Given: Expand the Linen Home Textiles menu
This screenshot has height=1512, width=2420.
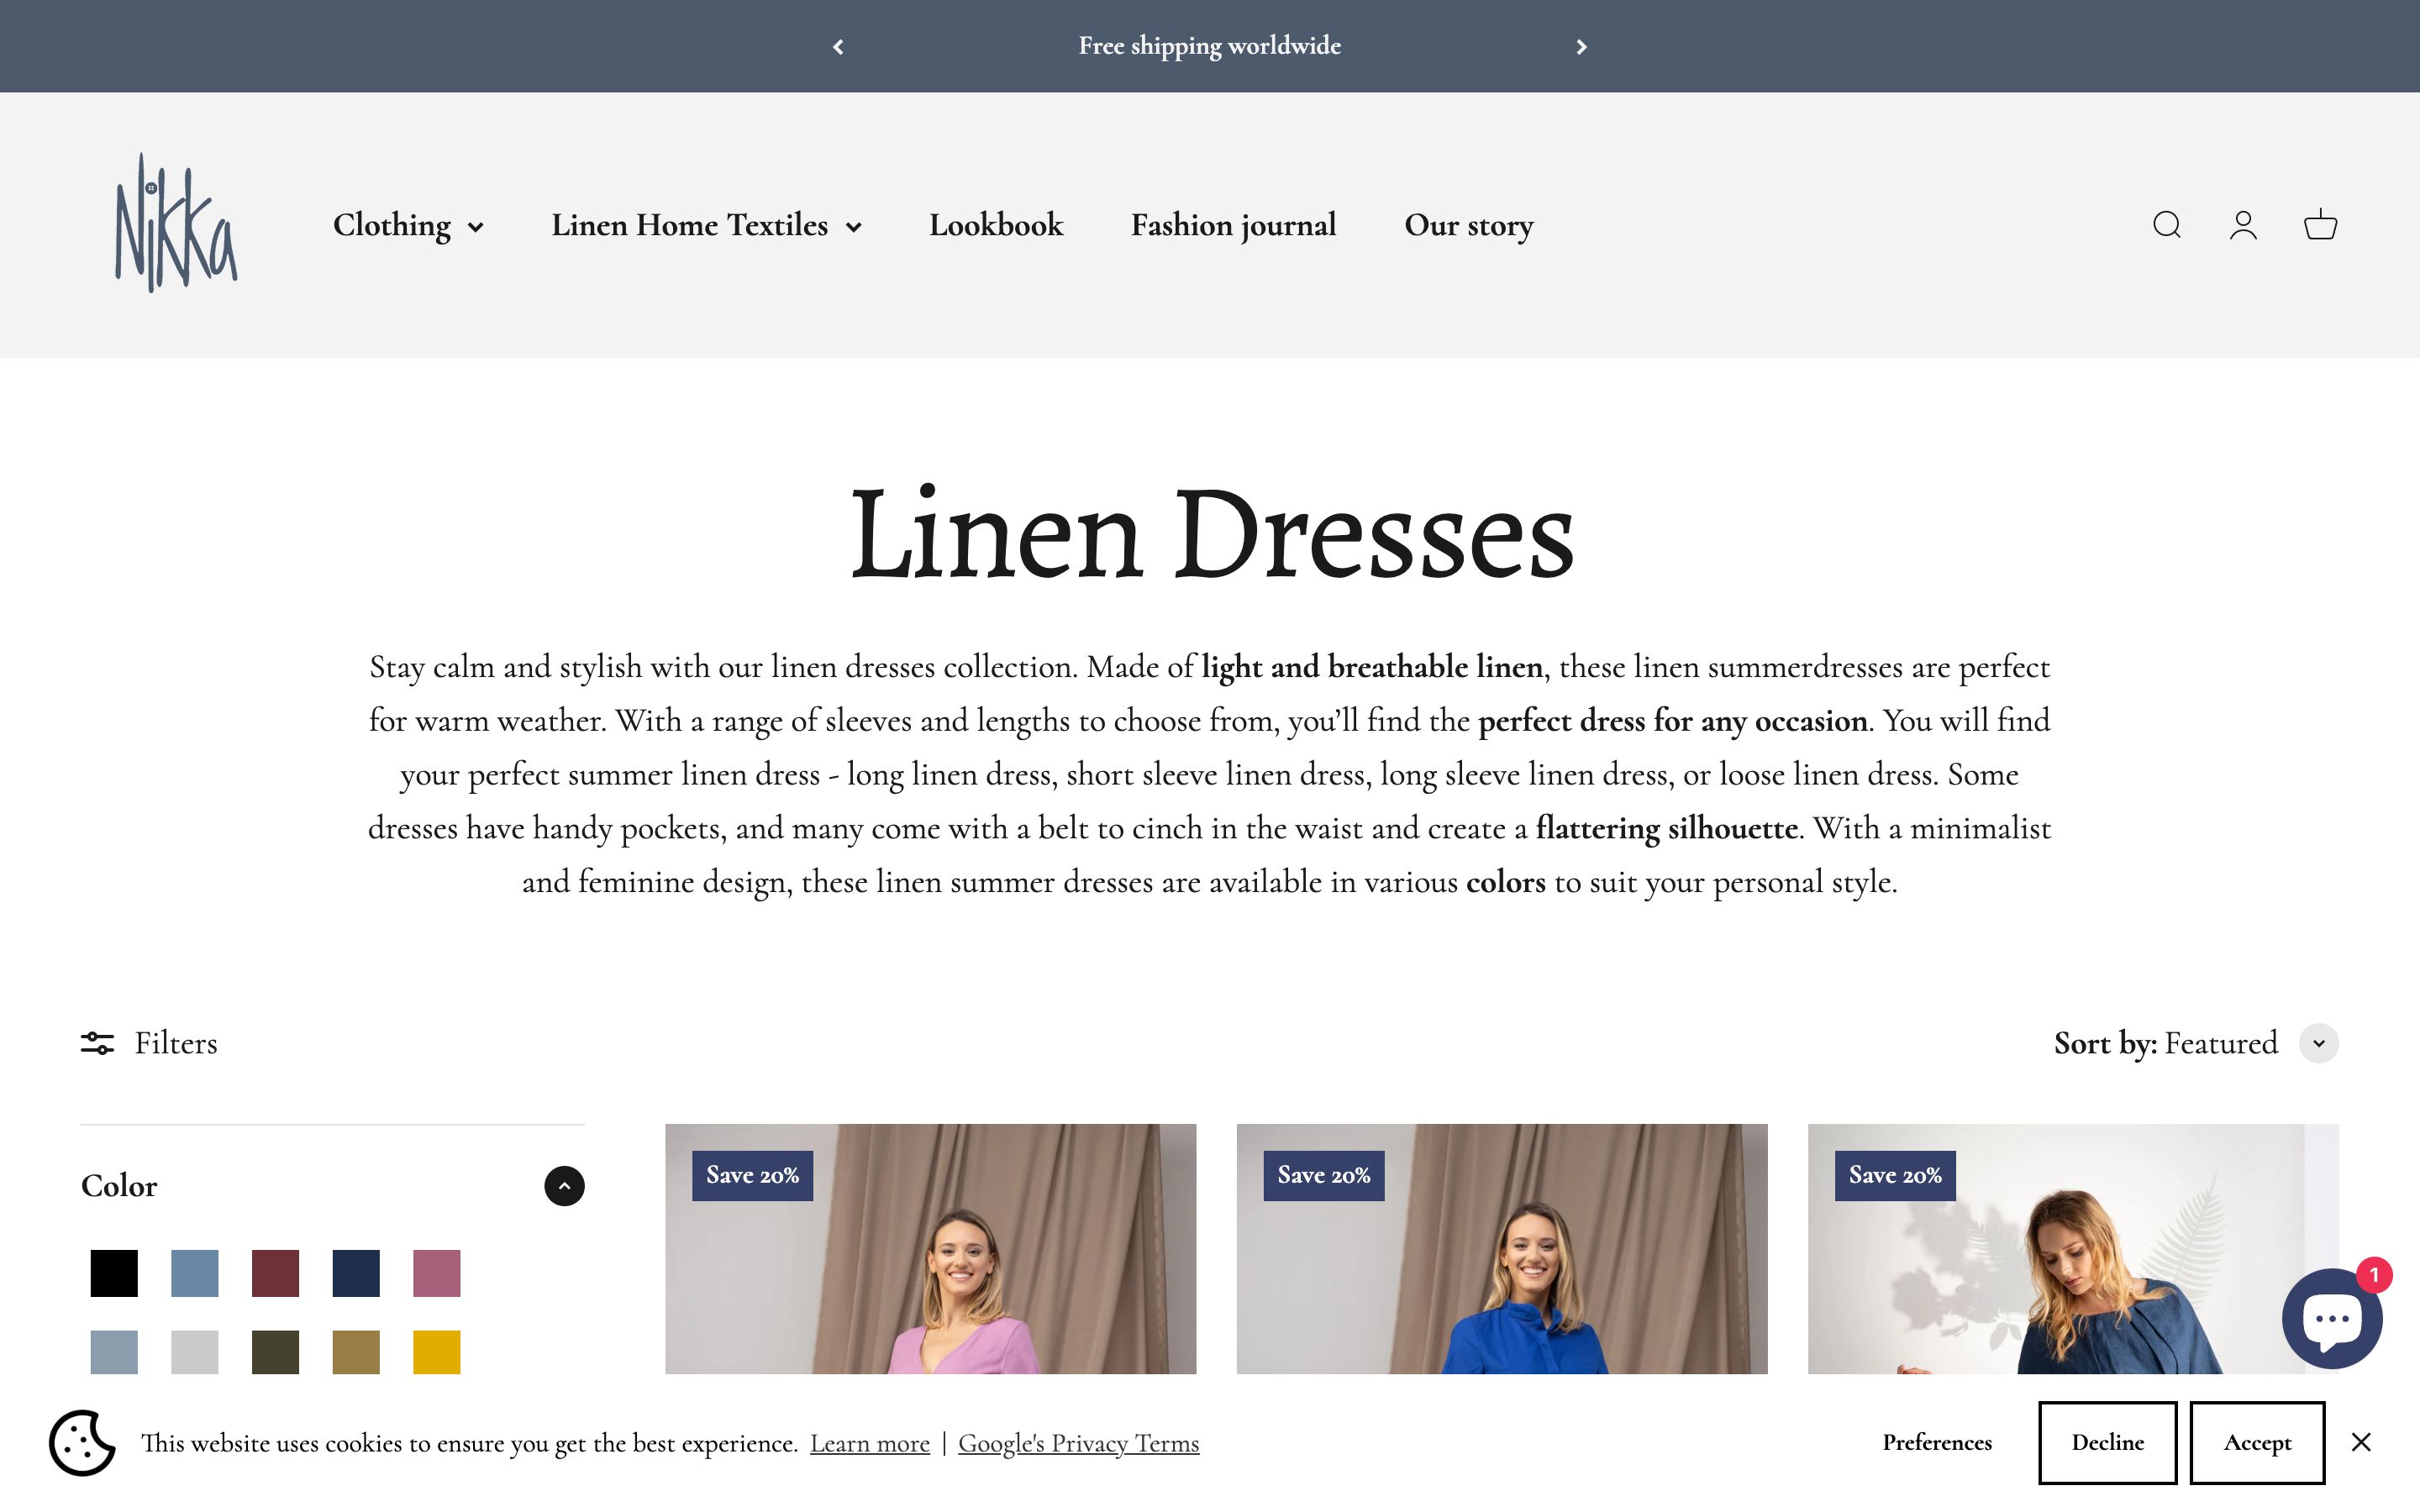Looking at the screenshot, I should (x=706, y=226).
